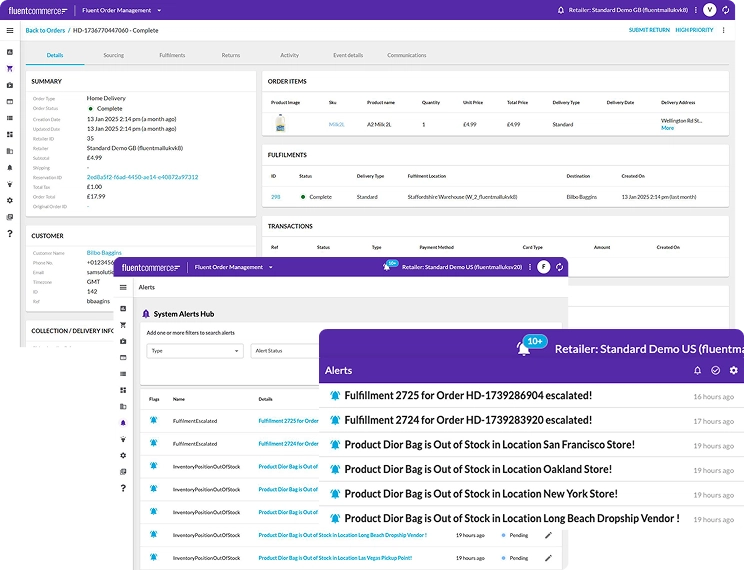Click the settings gear in the Alerts panel
The width and height of the screenshot is (744, 570).
pyautogui.click(x=733, y=370)
